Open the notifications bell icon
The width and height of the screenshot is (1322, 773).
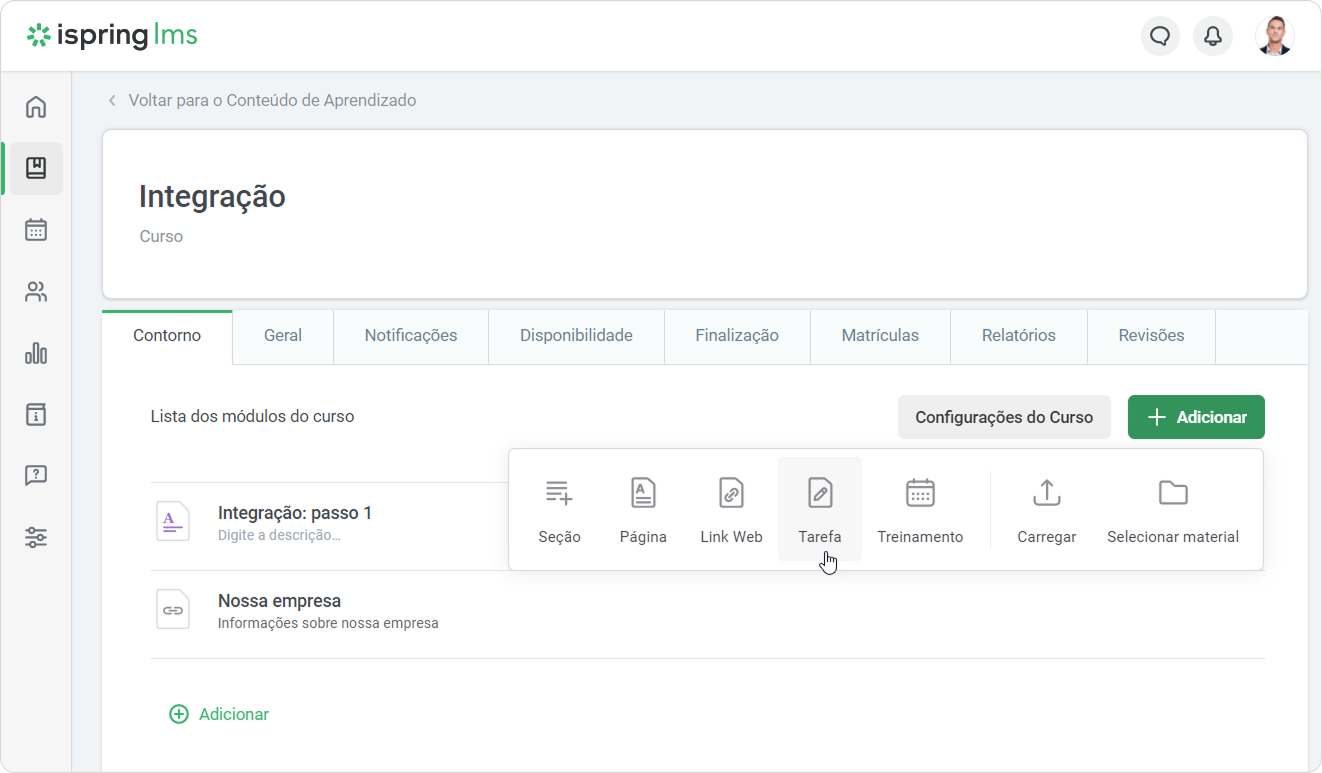pyautogui.click(x=1213, y=37)
